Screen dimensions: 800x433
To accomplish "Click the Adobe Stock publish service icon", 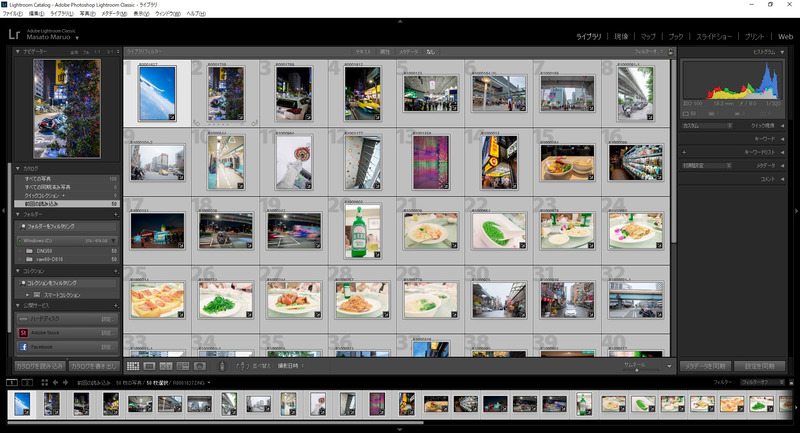I will point(23,333).
